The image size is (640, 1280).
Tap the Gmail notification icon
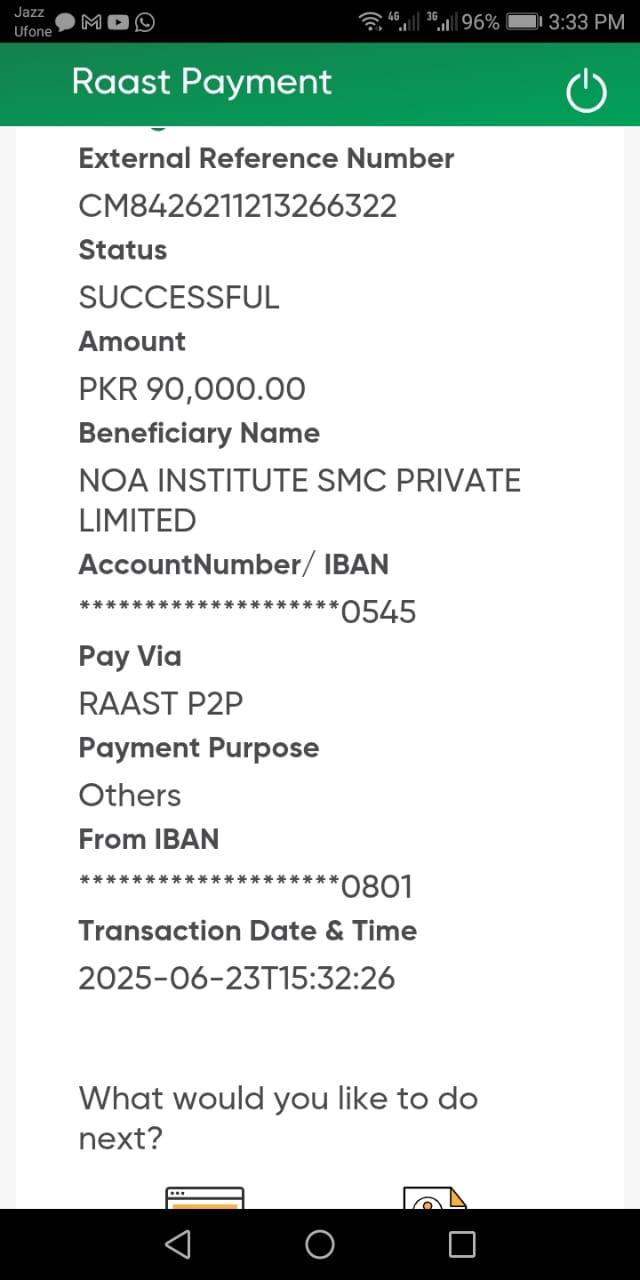92,22
